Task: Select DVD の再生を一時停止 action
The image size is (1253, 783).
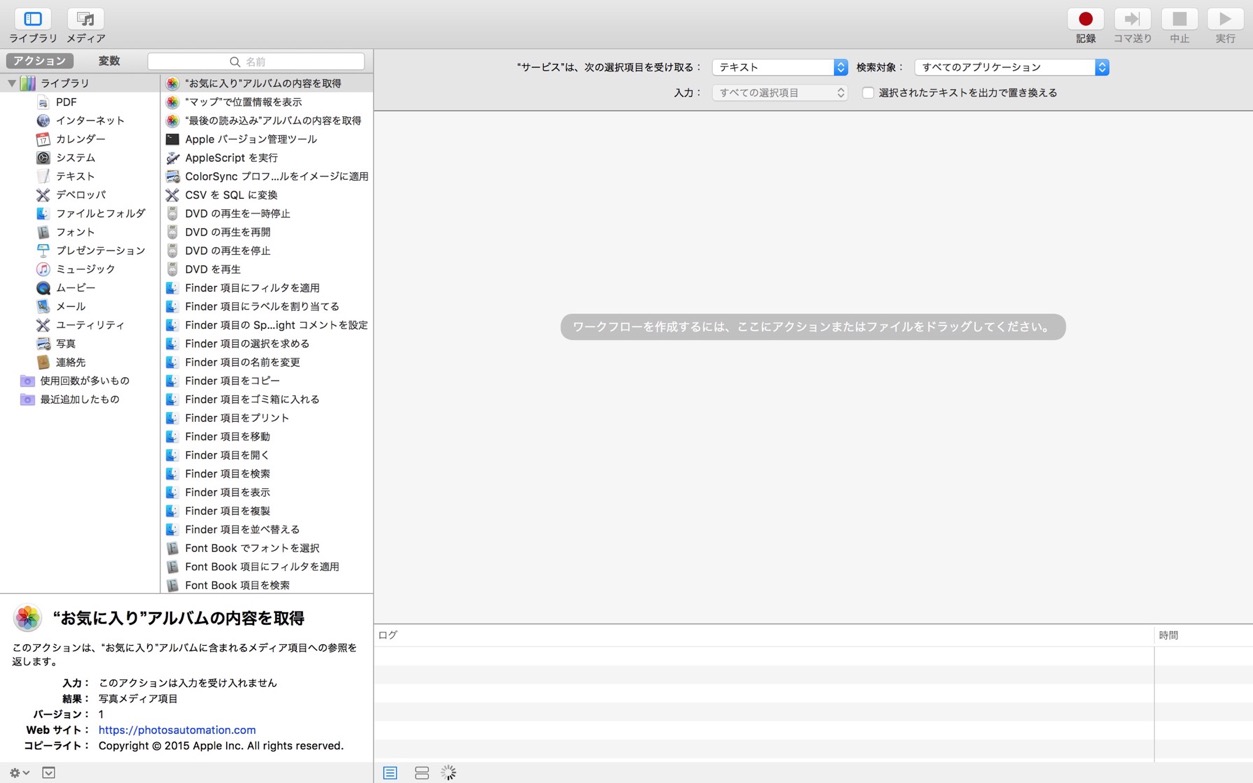Action: 267,213
